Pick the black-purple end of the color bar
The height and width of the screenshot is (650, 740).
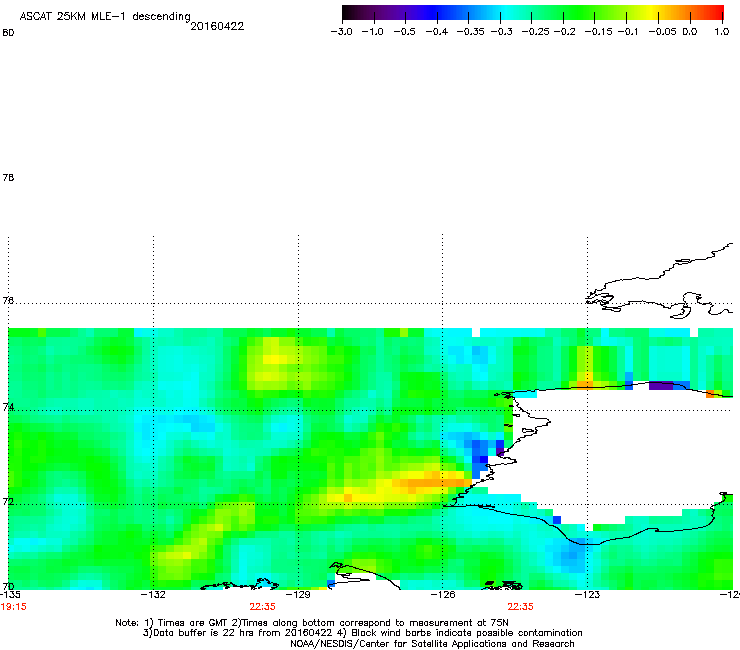tap(352, 12)
